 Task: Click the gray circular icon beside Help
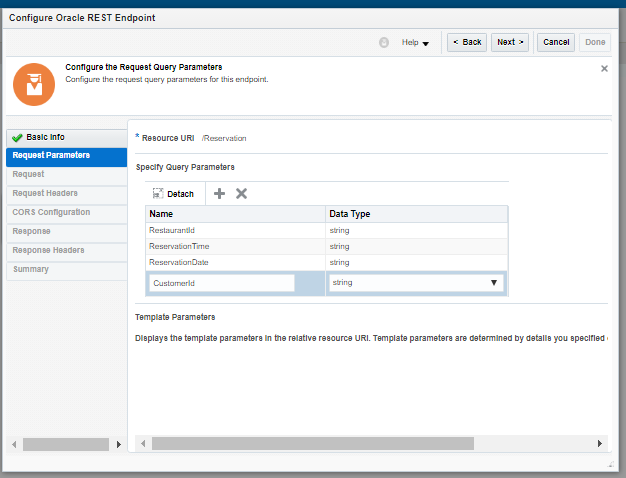click(x=384, y=42)
